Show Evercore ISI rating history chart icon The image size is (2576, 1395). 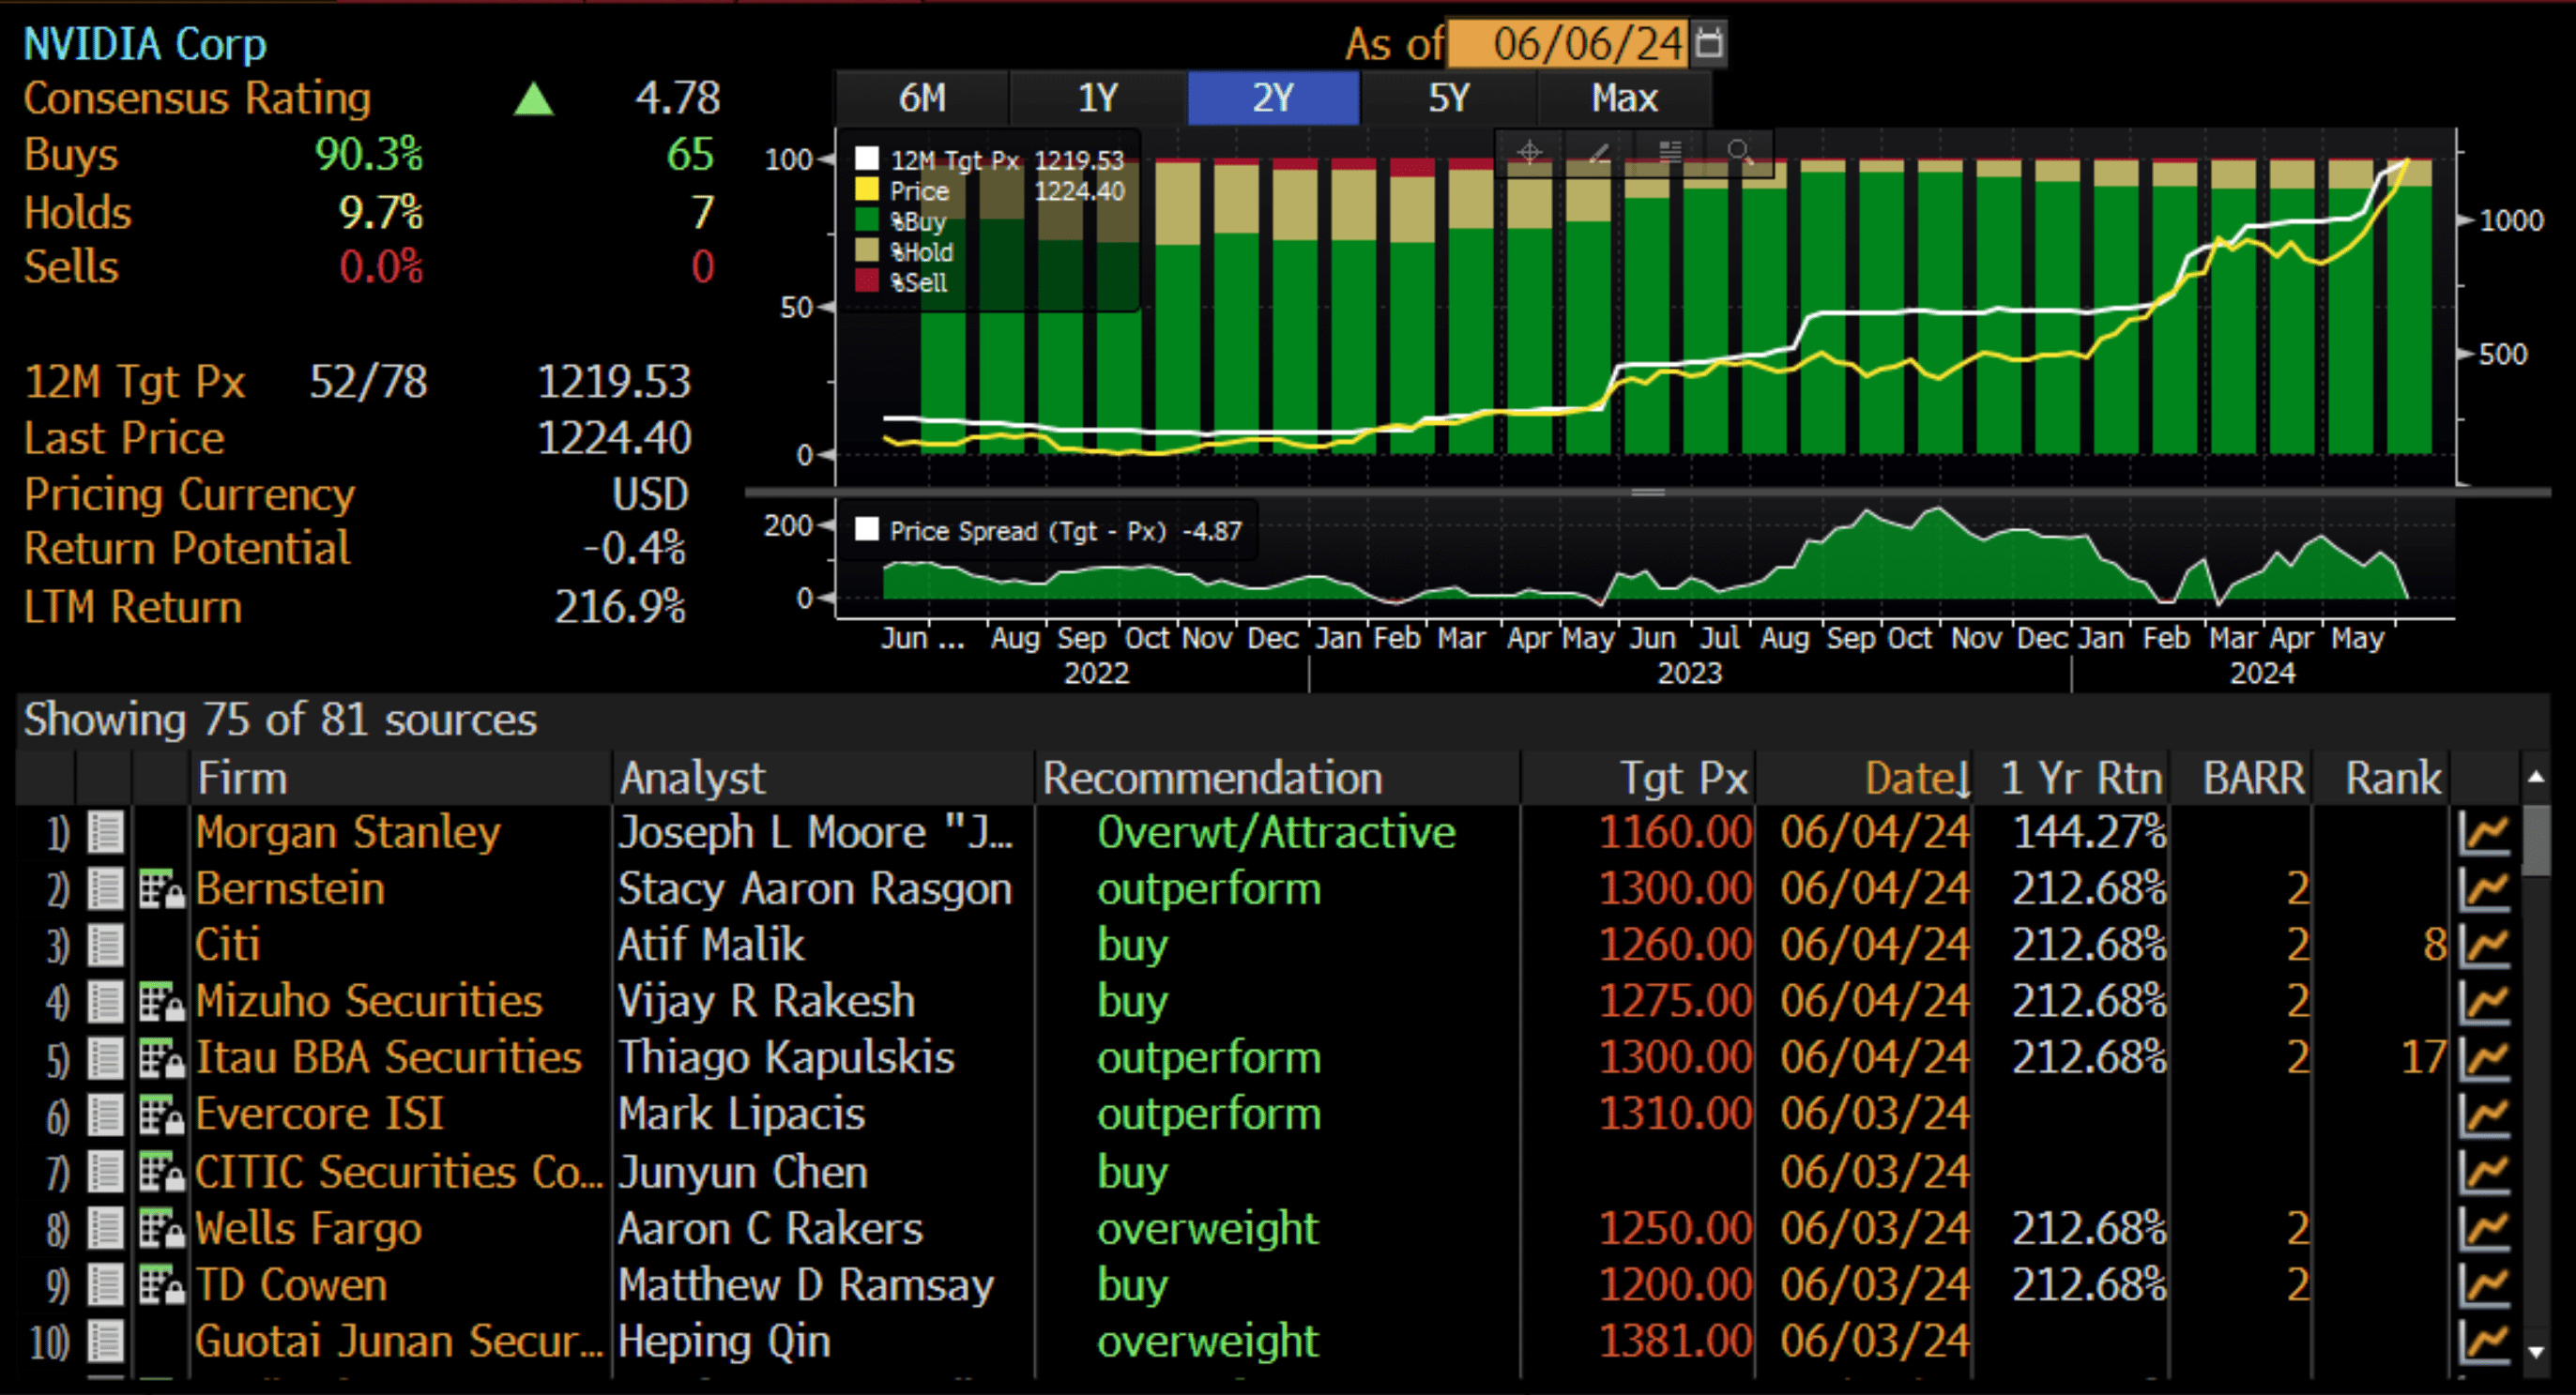(x=2484, y=1115)
